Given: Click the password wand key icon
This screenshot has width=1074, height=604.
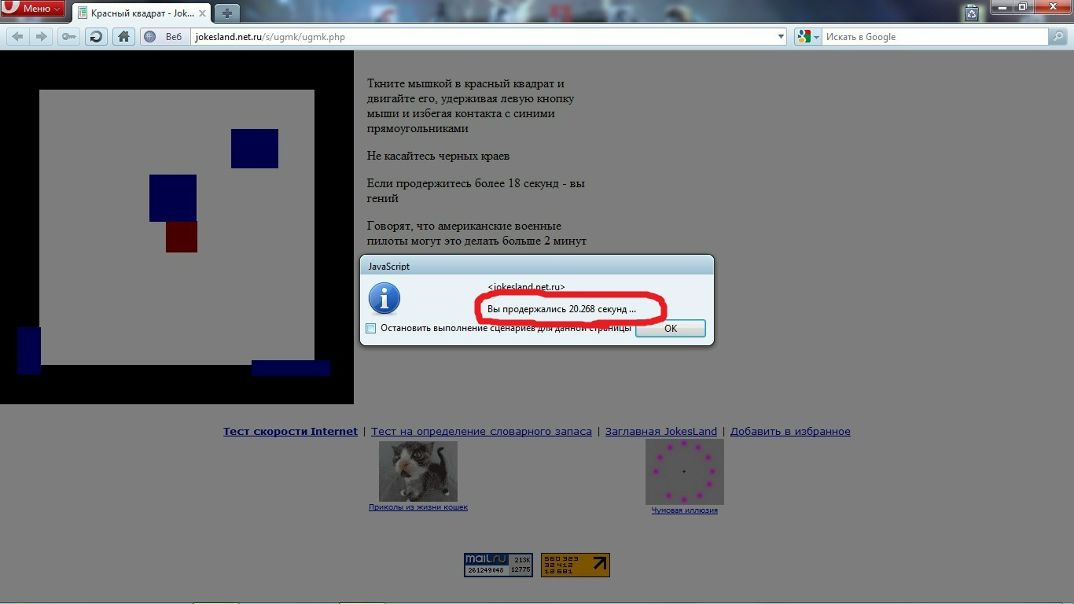Looking at the screenshot, I should (68, 37).
